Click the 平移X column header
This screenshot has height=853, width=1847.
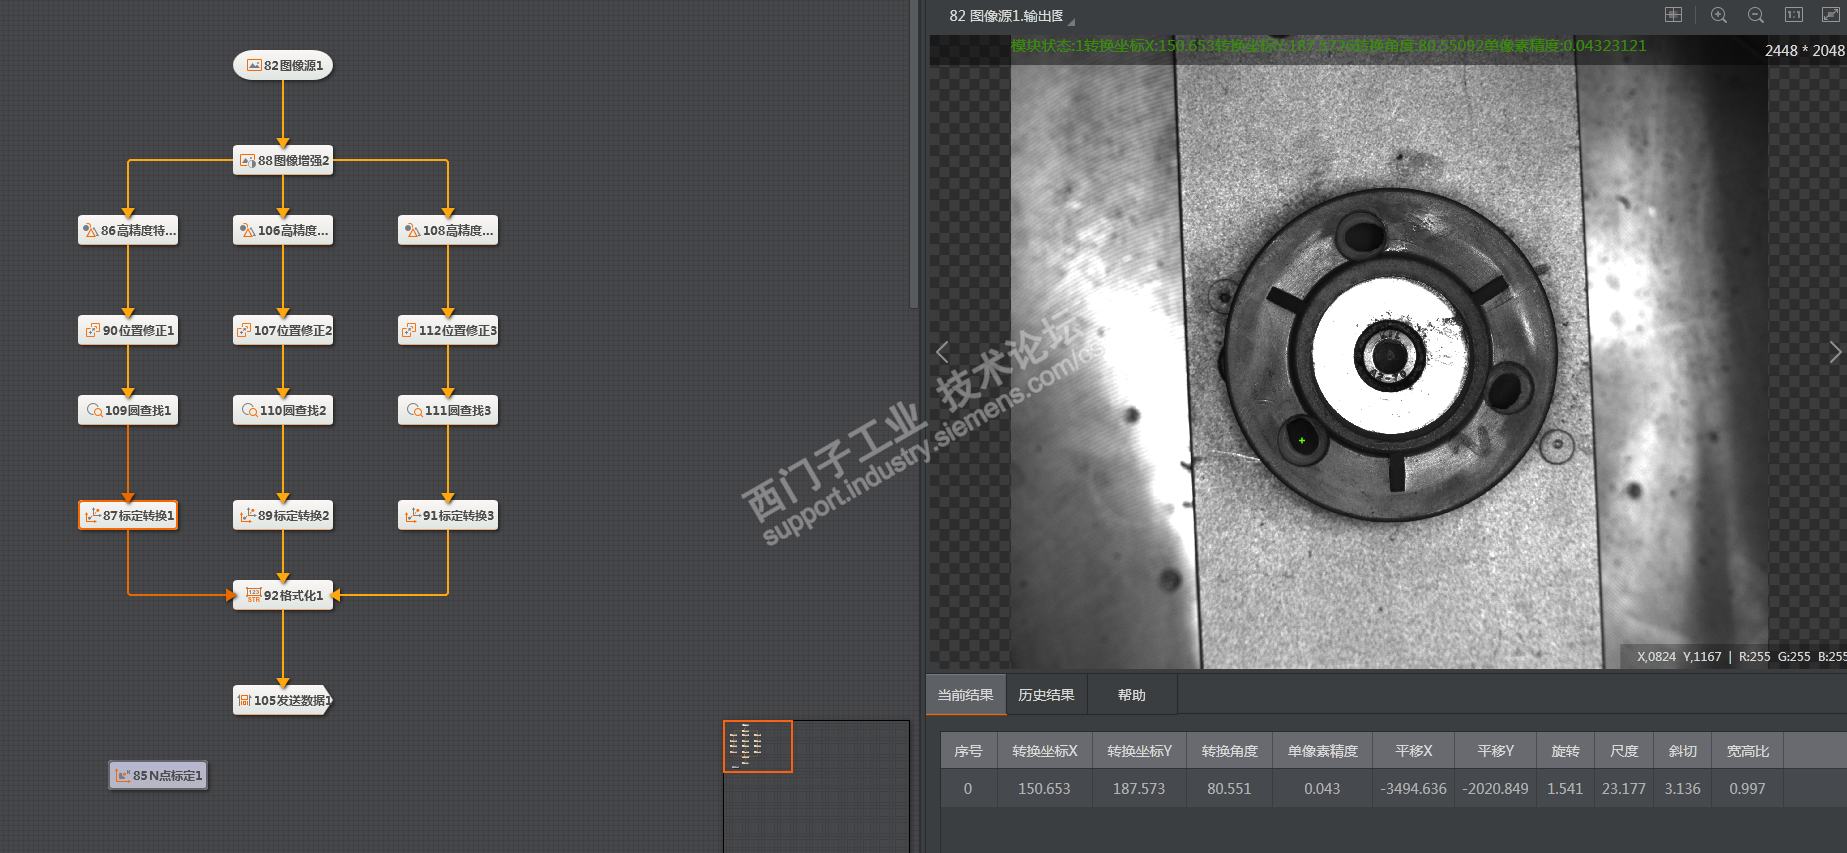click(1413, 751)
